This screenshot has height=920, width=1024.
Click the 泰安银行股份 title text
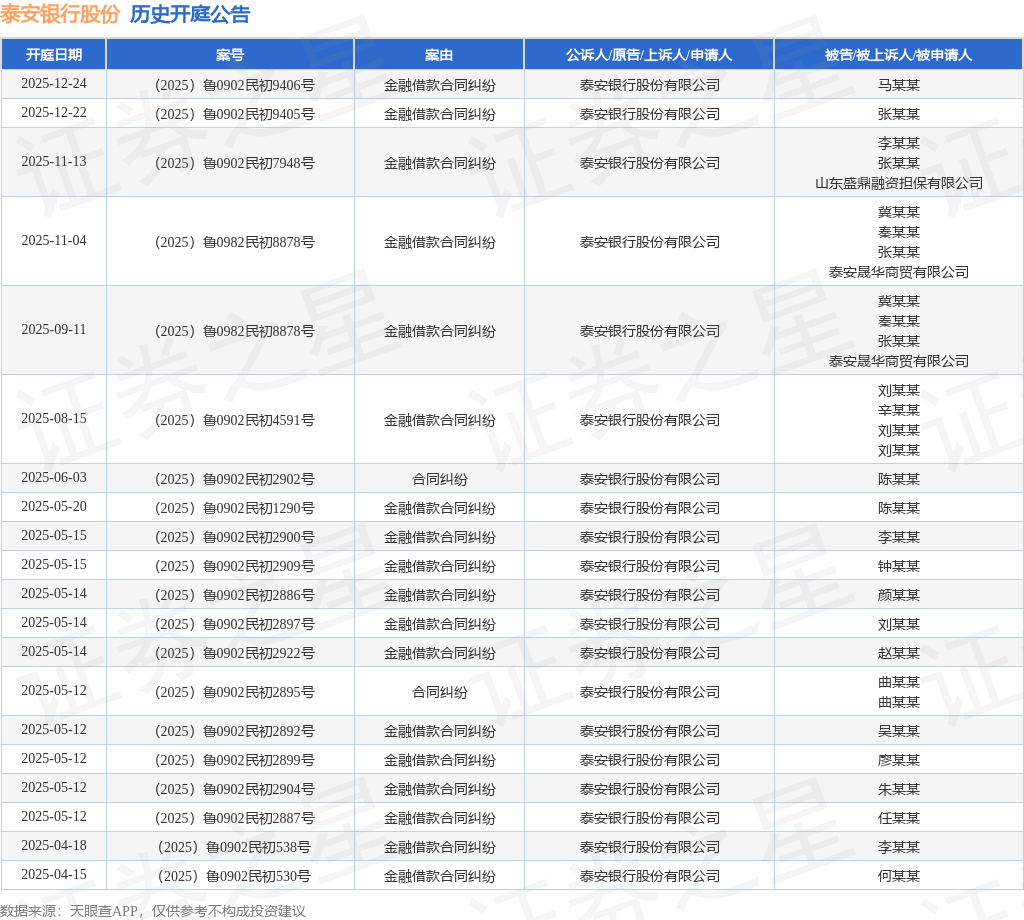[x=60, y=14]
